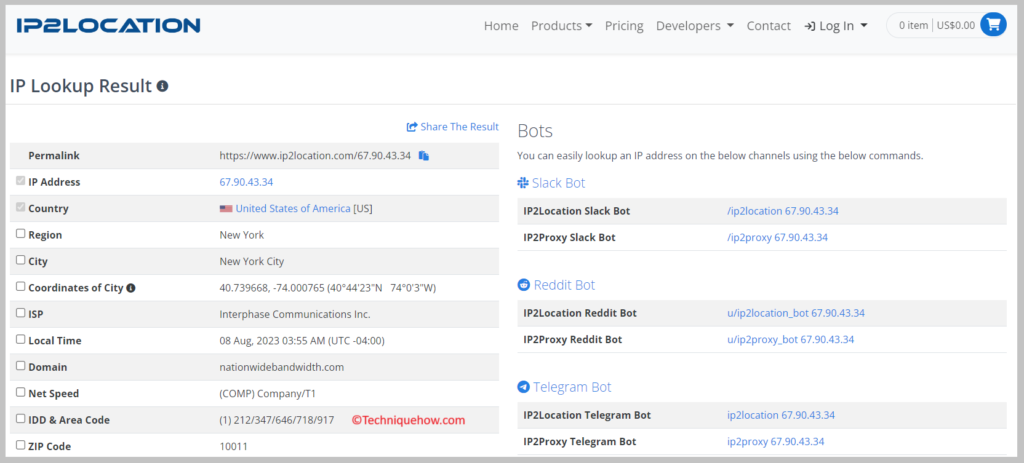This screenshot has height=463, width=1024.
Task: Toggle the IP Address checkbox
Action: click(21, 181)
